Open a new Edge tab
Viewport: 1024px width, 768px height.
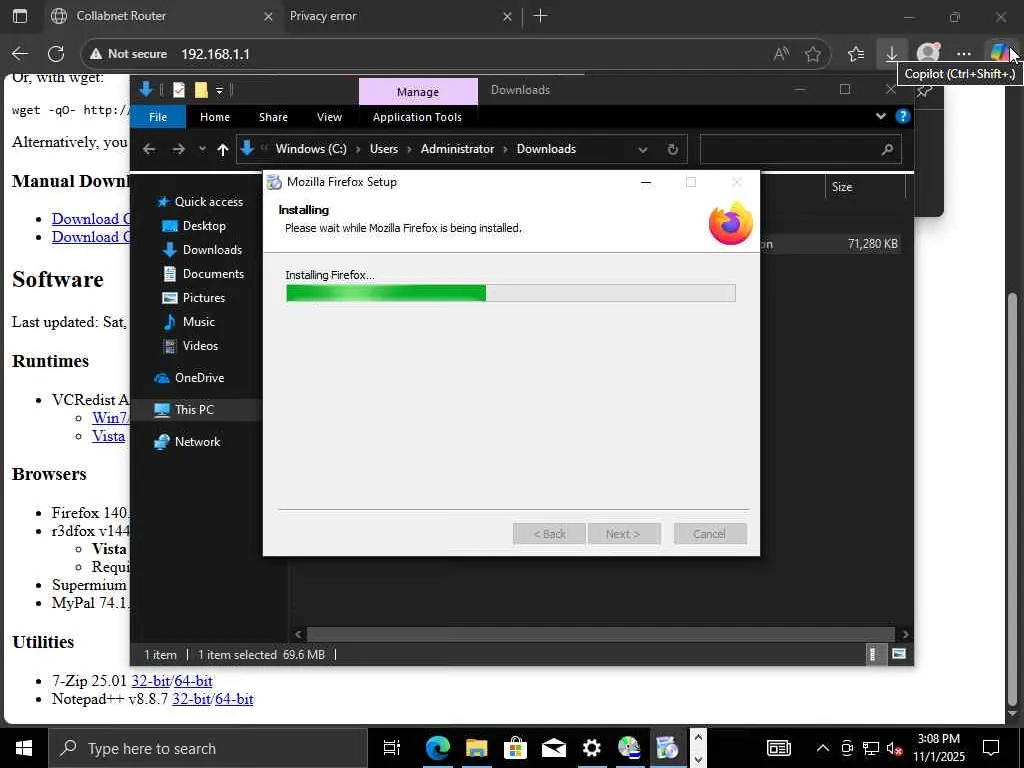[x=541, y=16]
